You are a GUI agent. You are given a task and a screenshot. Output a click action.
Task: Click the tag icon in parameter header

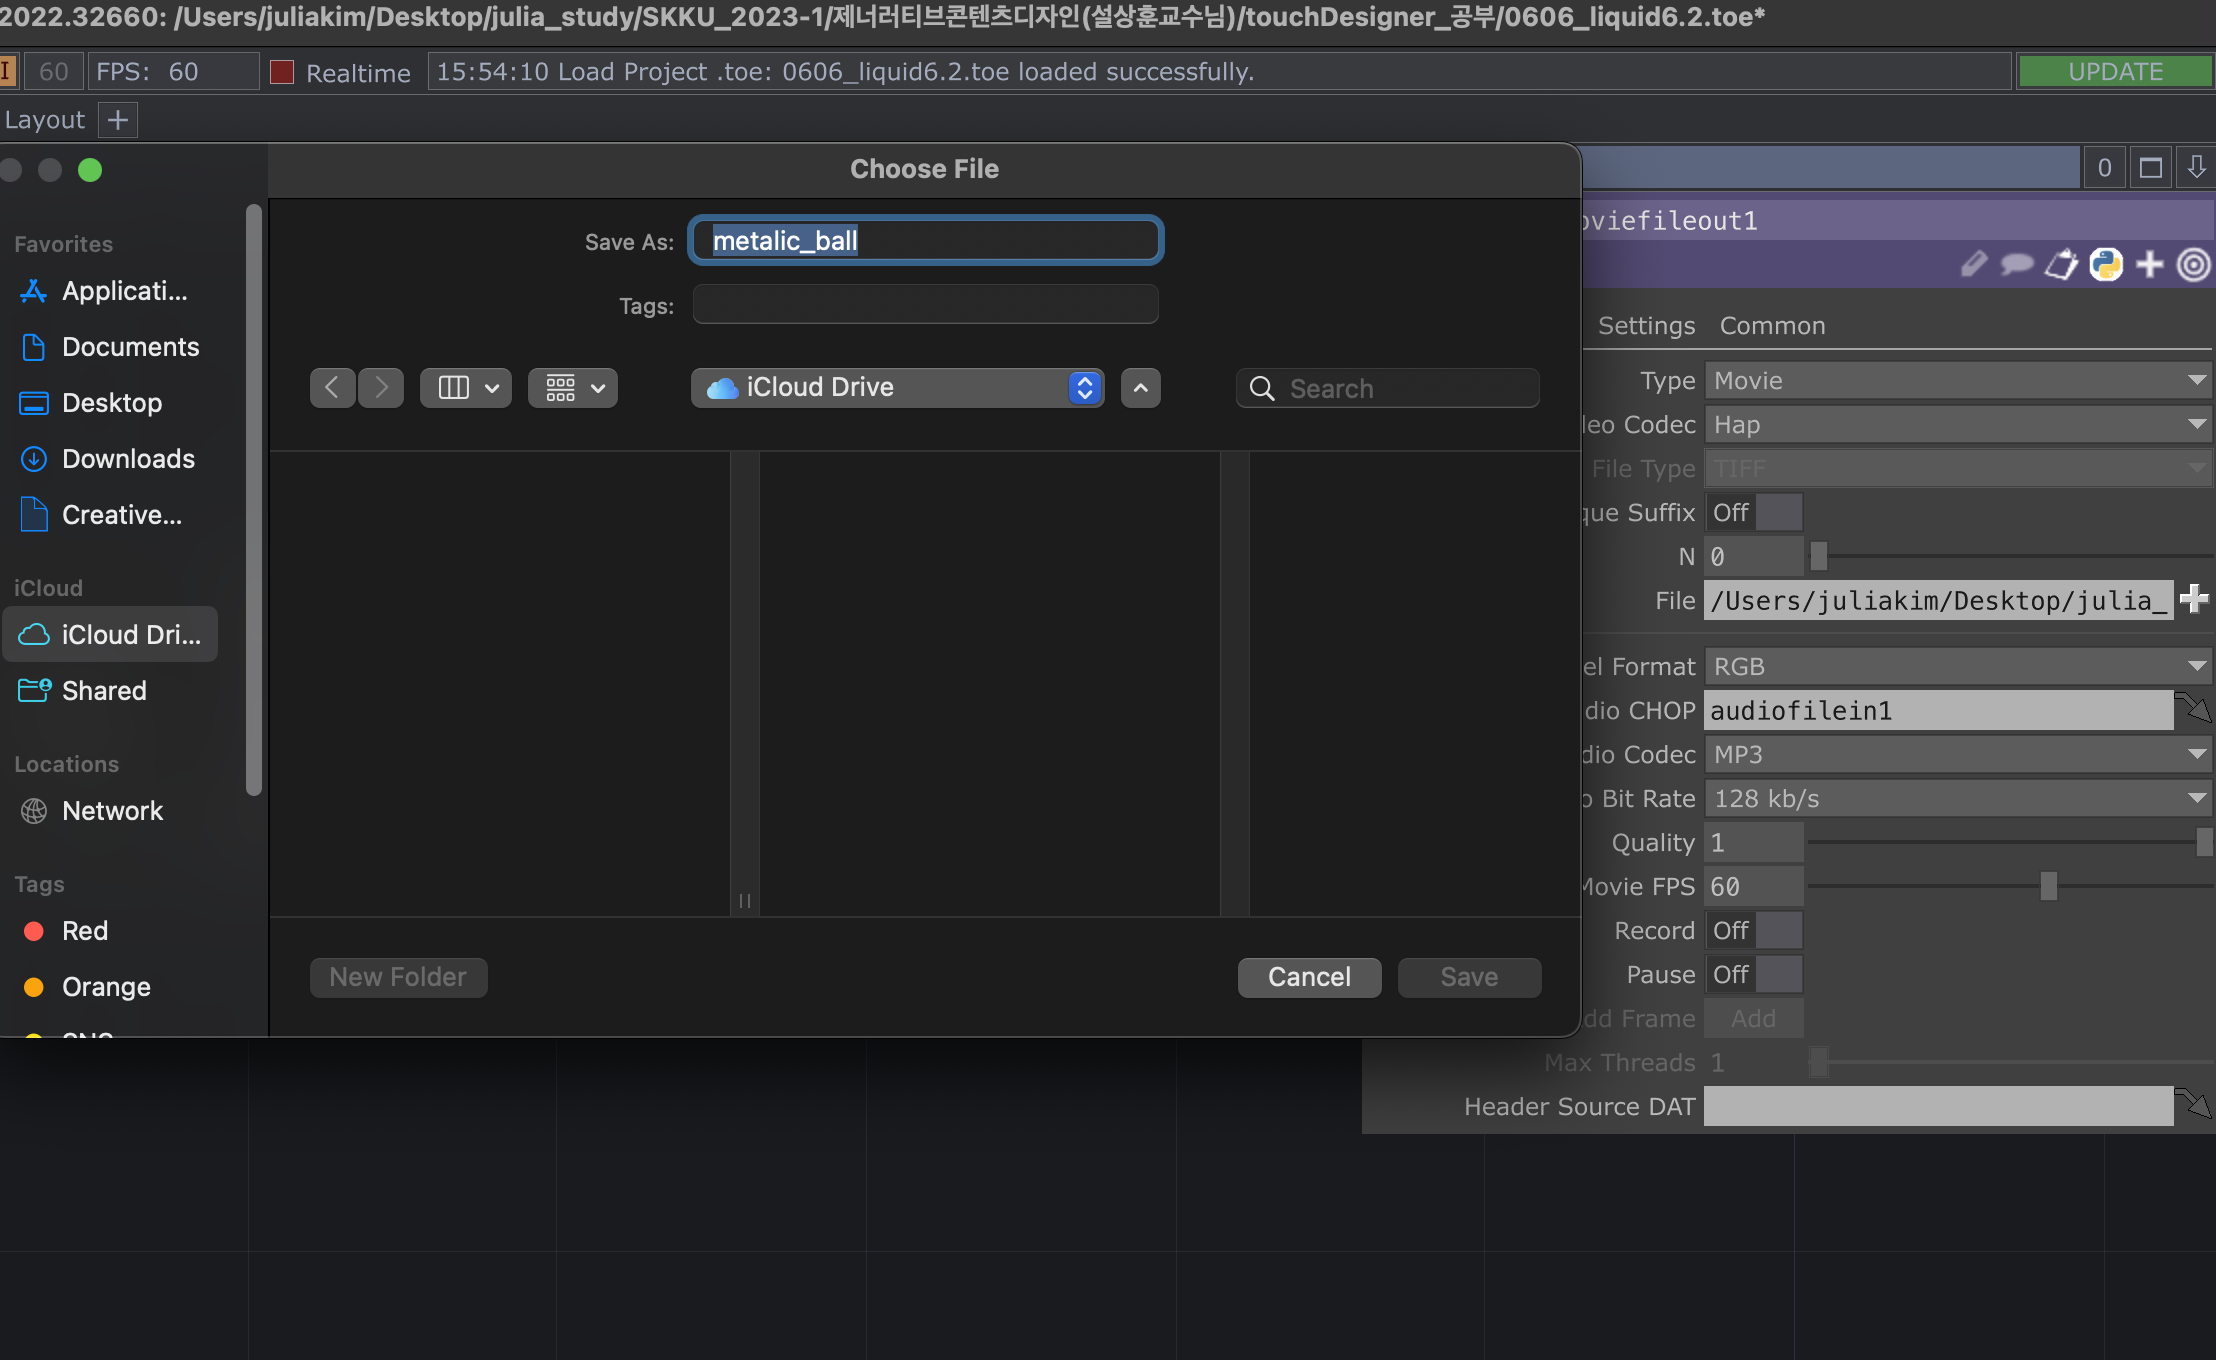point(2061,264)
